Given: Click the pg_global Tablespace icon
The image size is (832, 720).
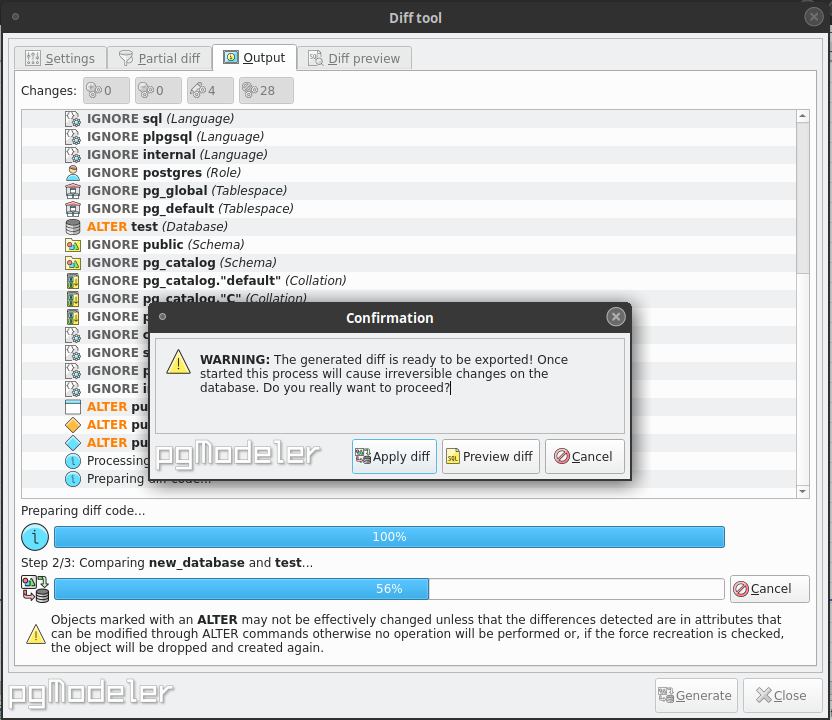Looking at the screenshot, I should [72, 190].
